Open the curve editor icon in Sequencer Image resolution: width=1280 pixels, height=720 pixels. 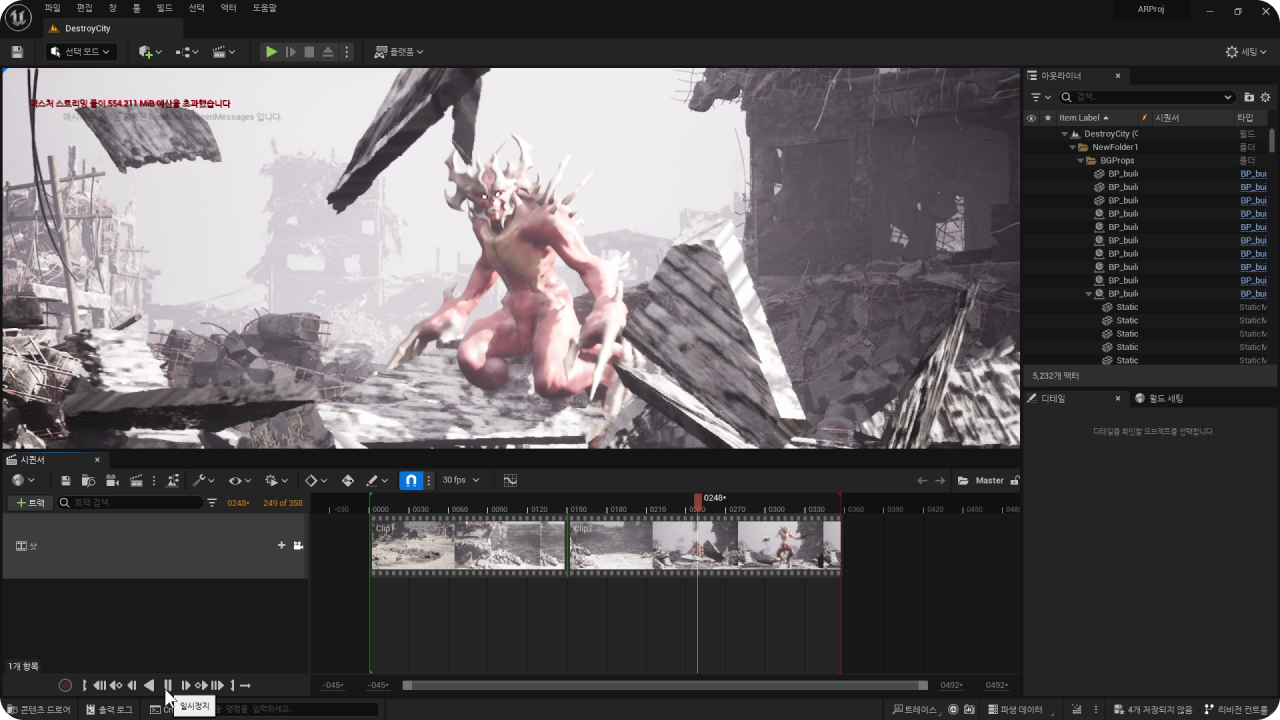510,481
